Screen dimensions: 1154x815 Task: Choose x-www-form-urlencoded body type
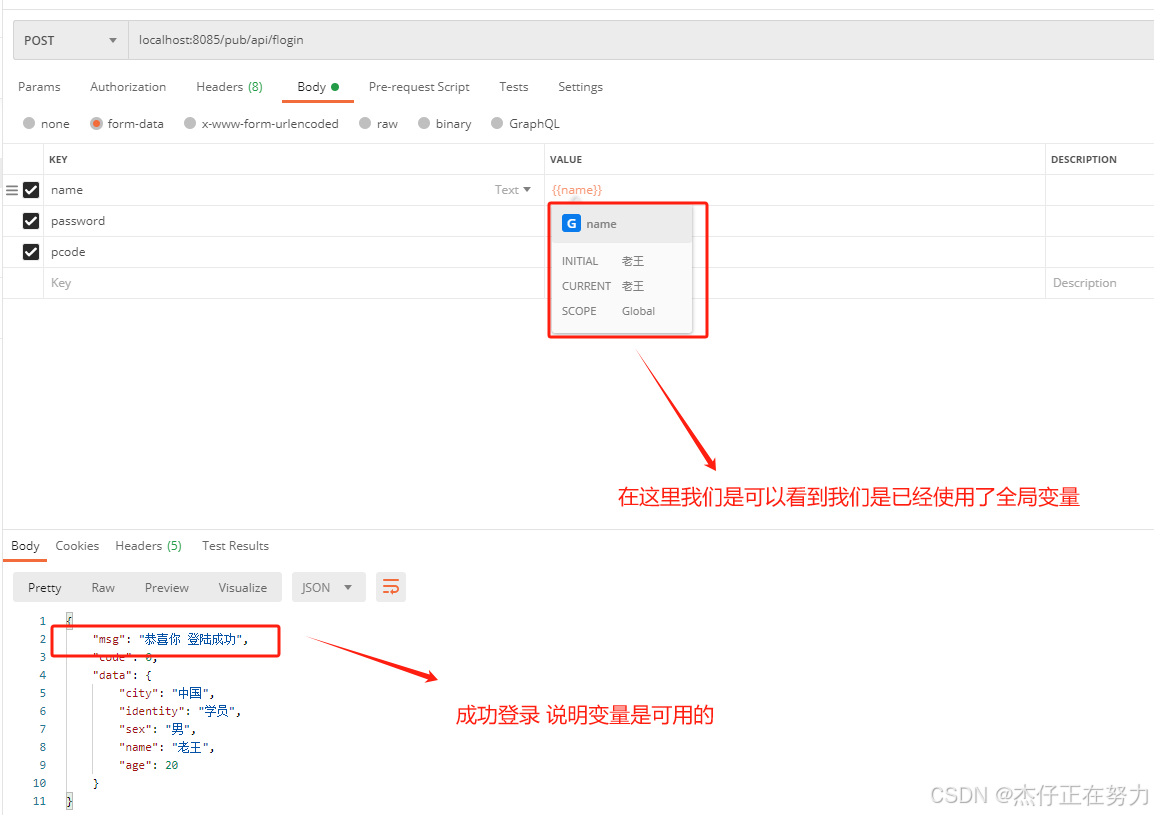click(190, 123)
